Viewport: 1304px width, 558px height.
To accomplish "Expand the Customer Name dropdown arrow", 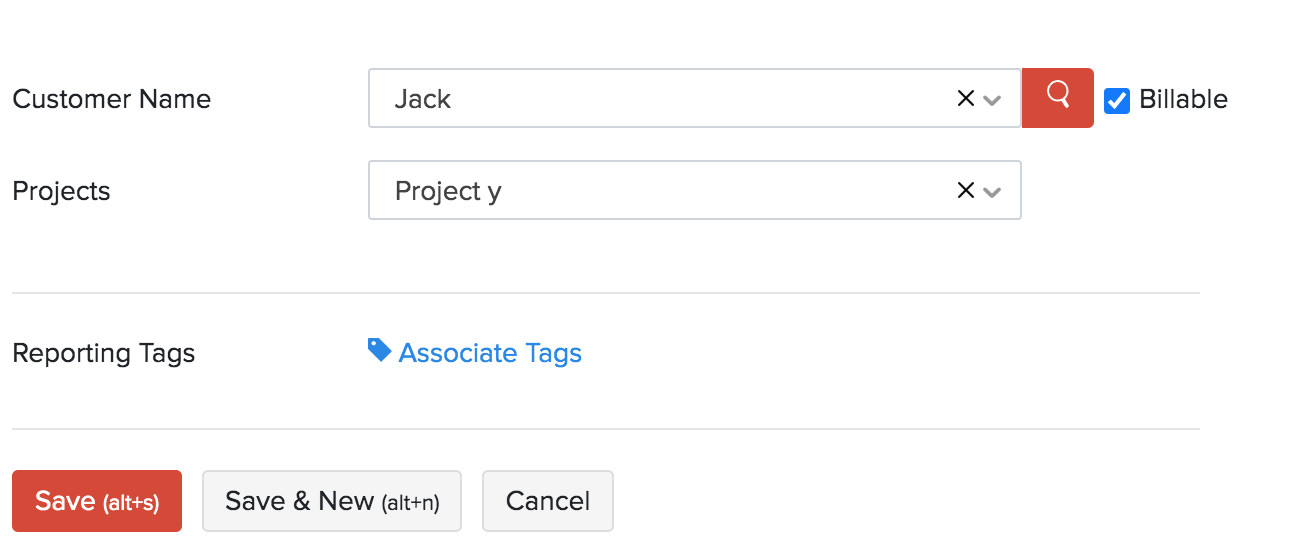I will point(992,100).
